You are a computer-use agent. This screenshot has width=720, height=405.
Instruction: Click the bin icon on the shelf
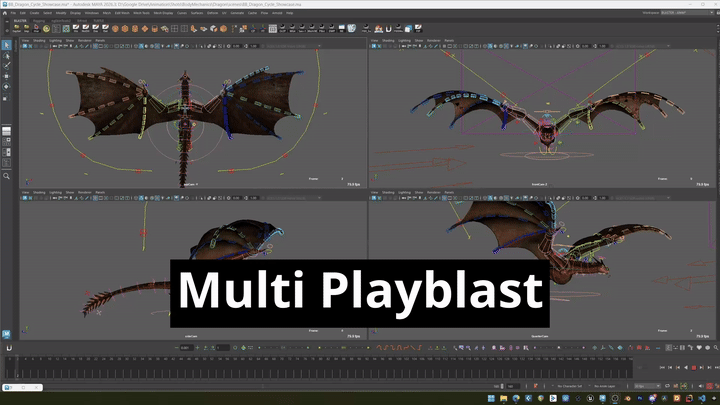point(352,28)
